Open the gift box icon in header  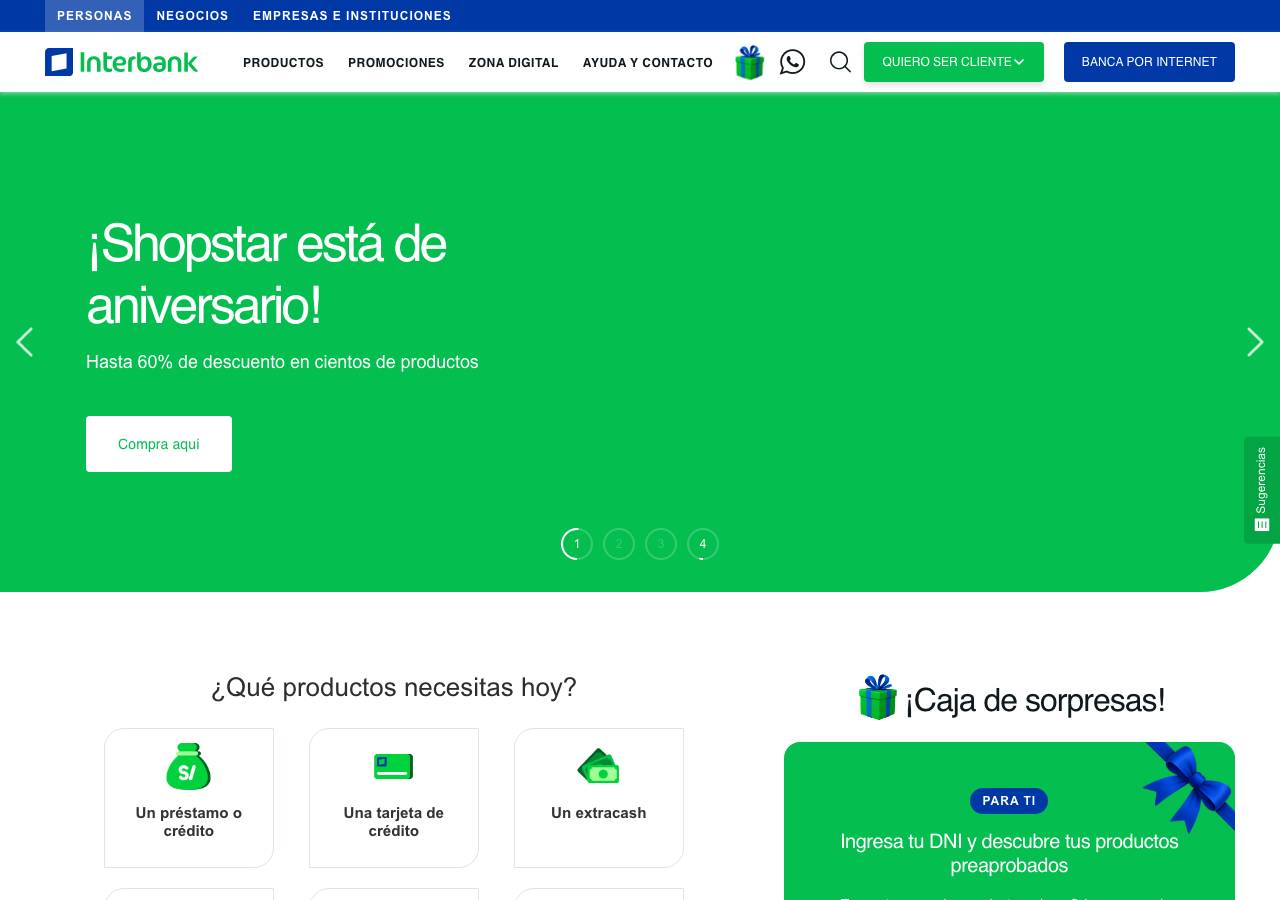750,62
